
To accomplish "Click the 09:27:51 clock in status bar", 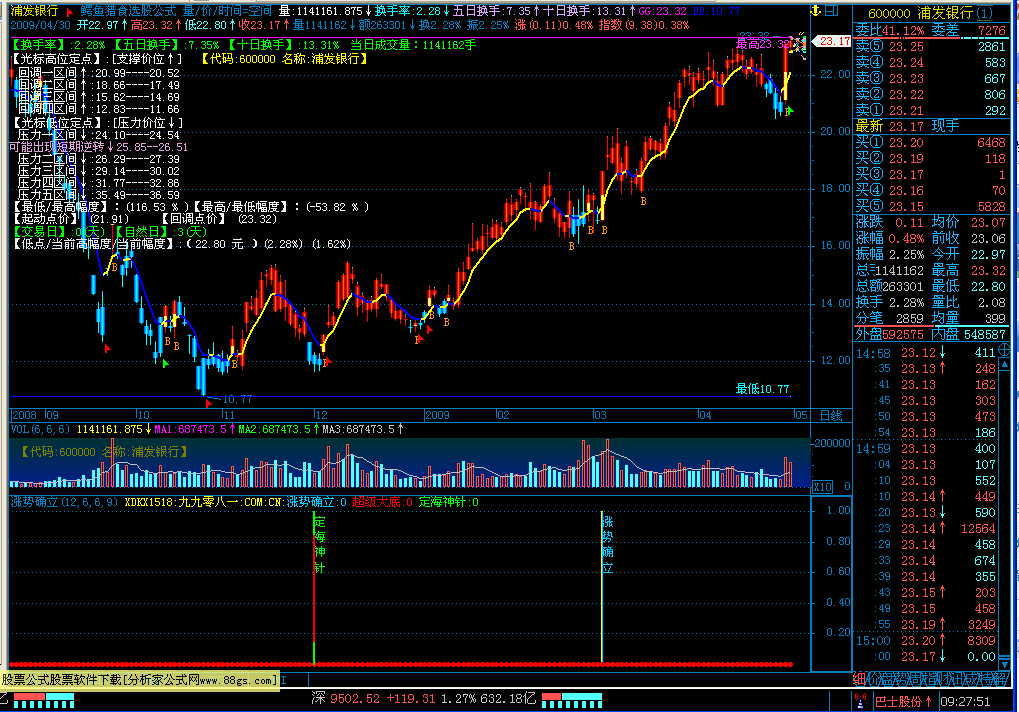I will click(965, 702).
